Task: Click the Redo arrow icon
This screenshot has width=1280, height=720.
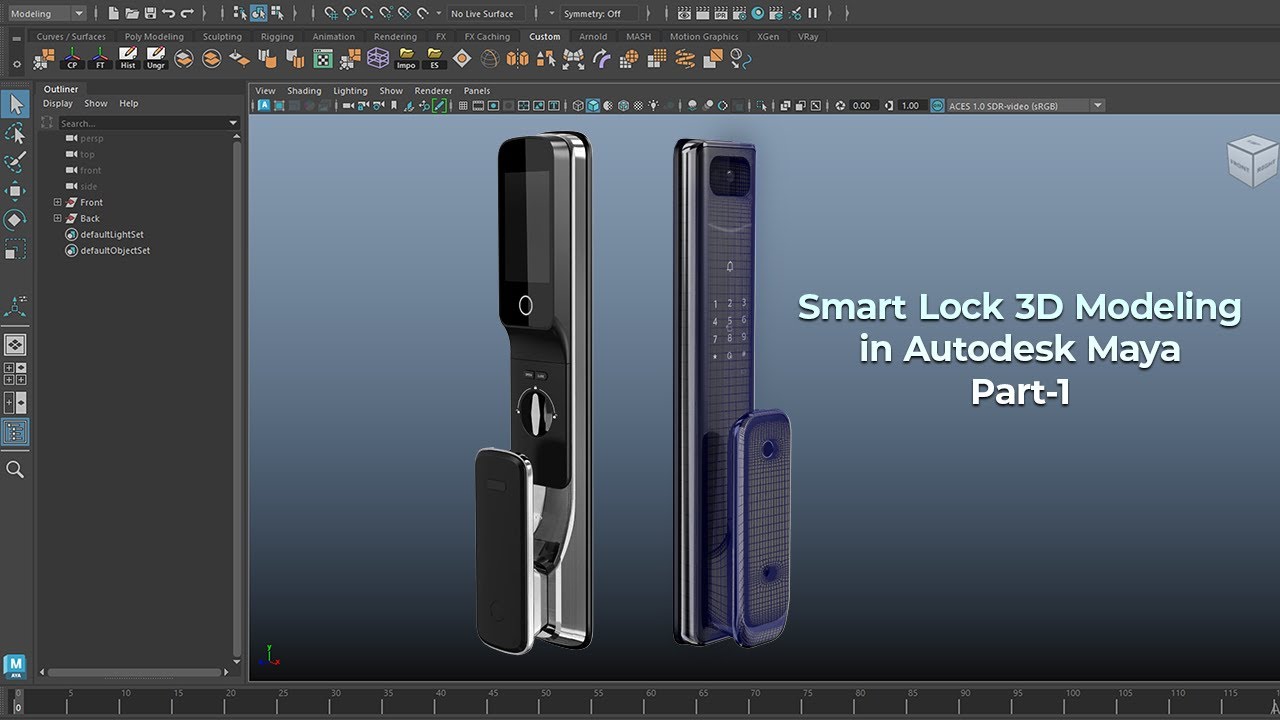Action: tap(187, 13)
